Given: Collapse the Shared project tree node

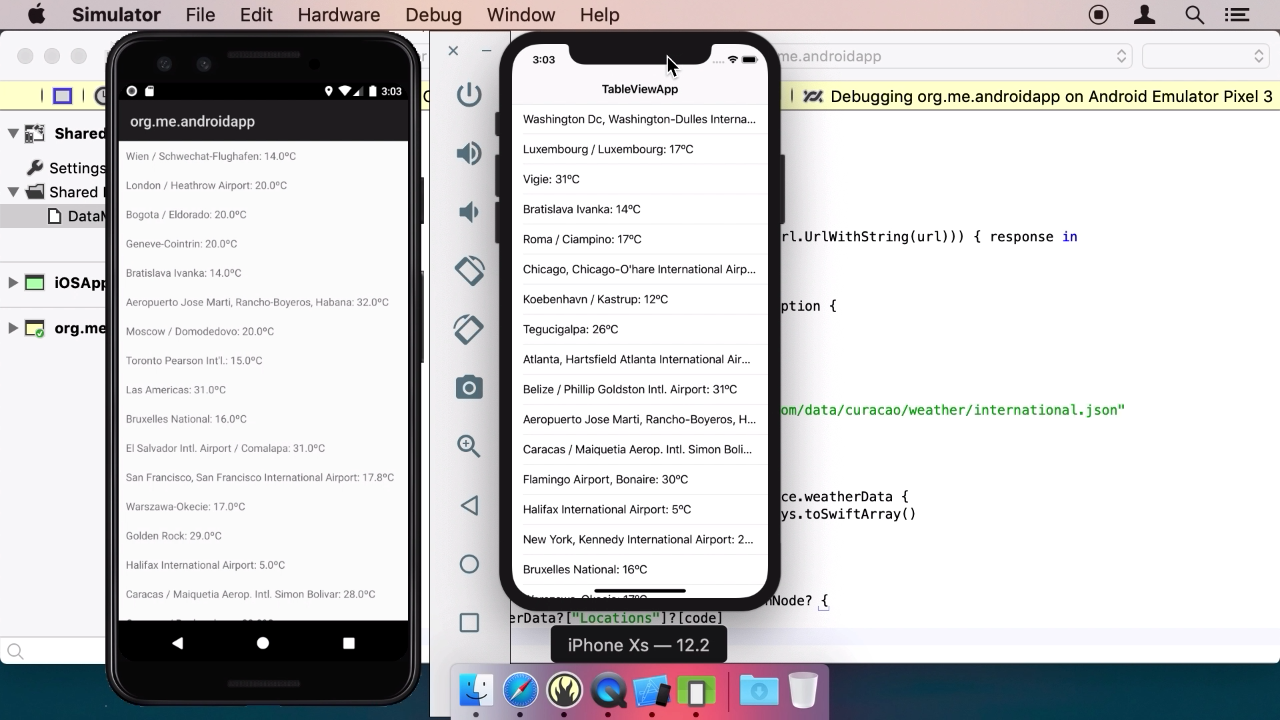Looking at the screenshot, I should click(12, 133).
